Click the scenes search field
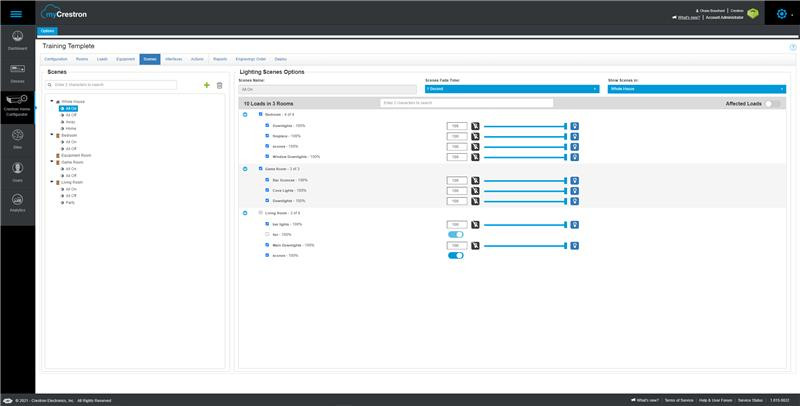The image size is (800, 406). (x=111, y=85)
